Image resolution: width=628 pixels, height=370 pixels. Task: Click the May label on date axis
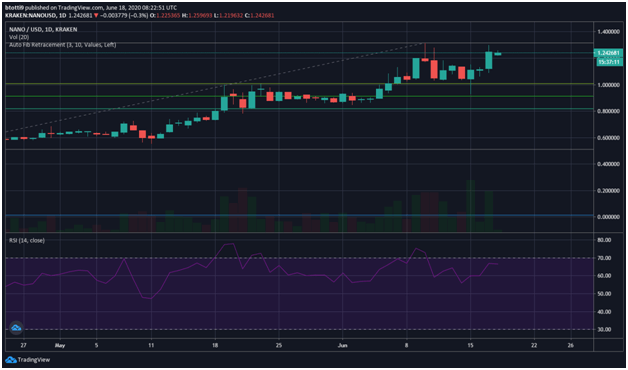point(60,345)
